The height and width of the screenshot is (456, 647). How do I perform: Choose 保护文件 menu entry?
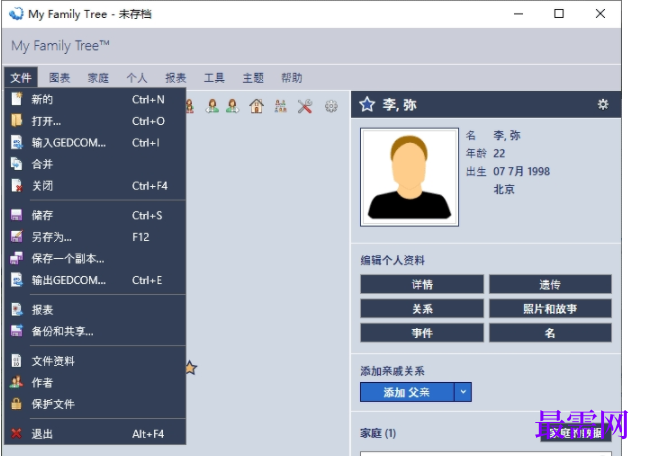95,404
